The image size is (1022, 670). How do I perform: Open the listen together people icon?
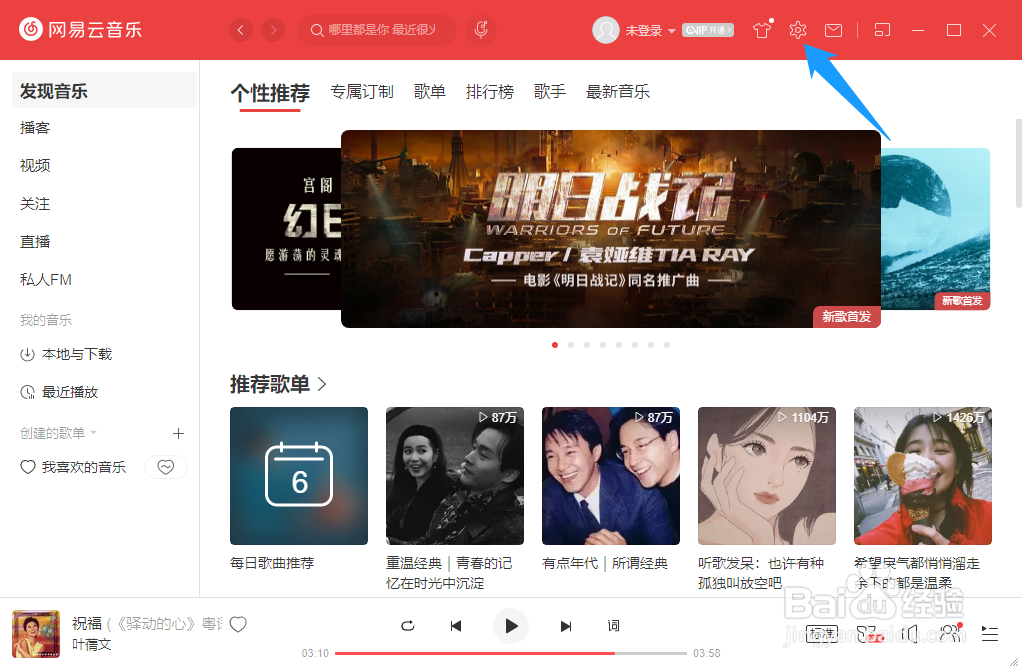coord(951,633)
